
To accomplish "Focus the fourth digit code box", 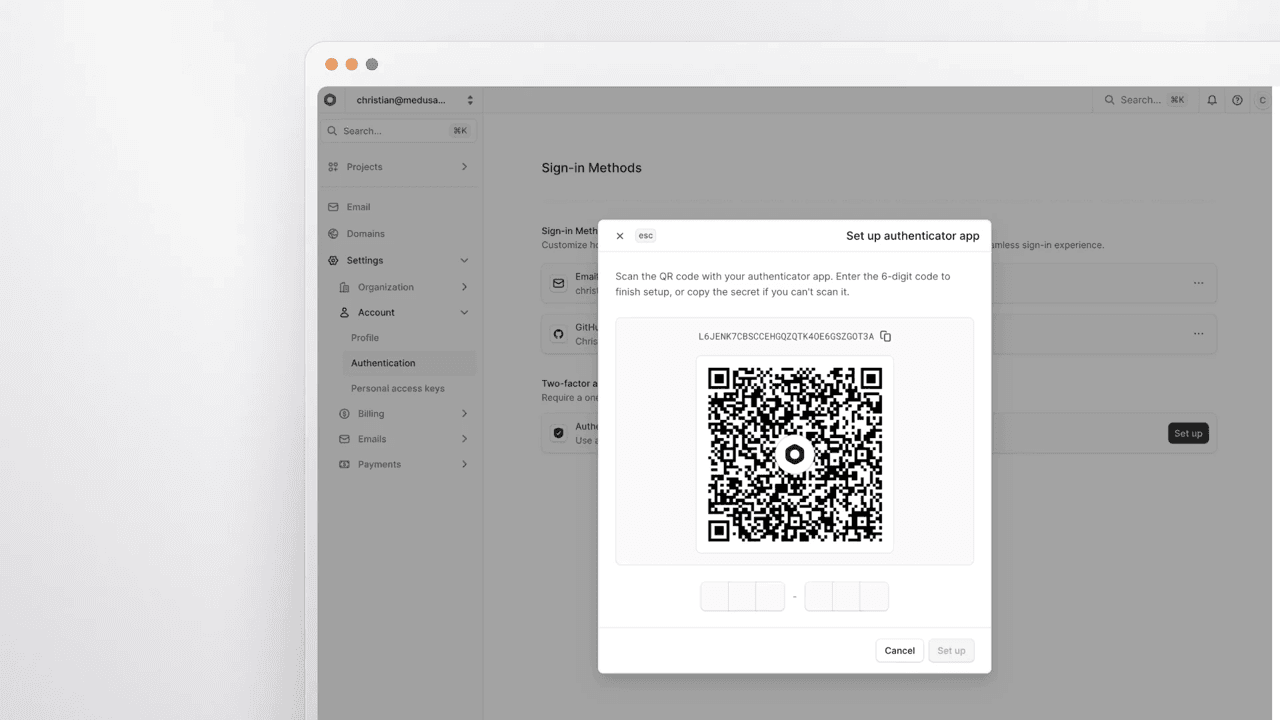I will [819, 597].
